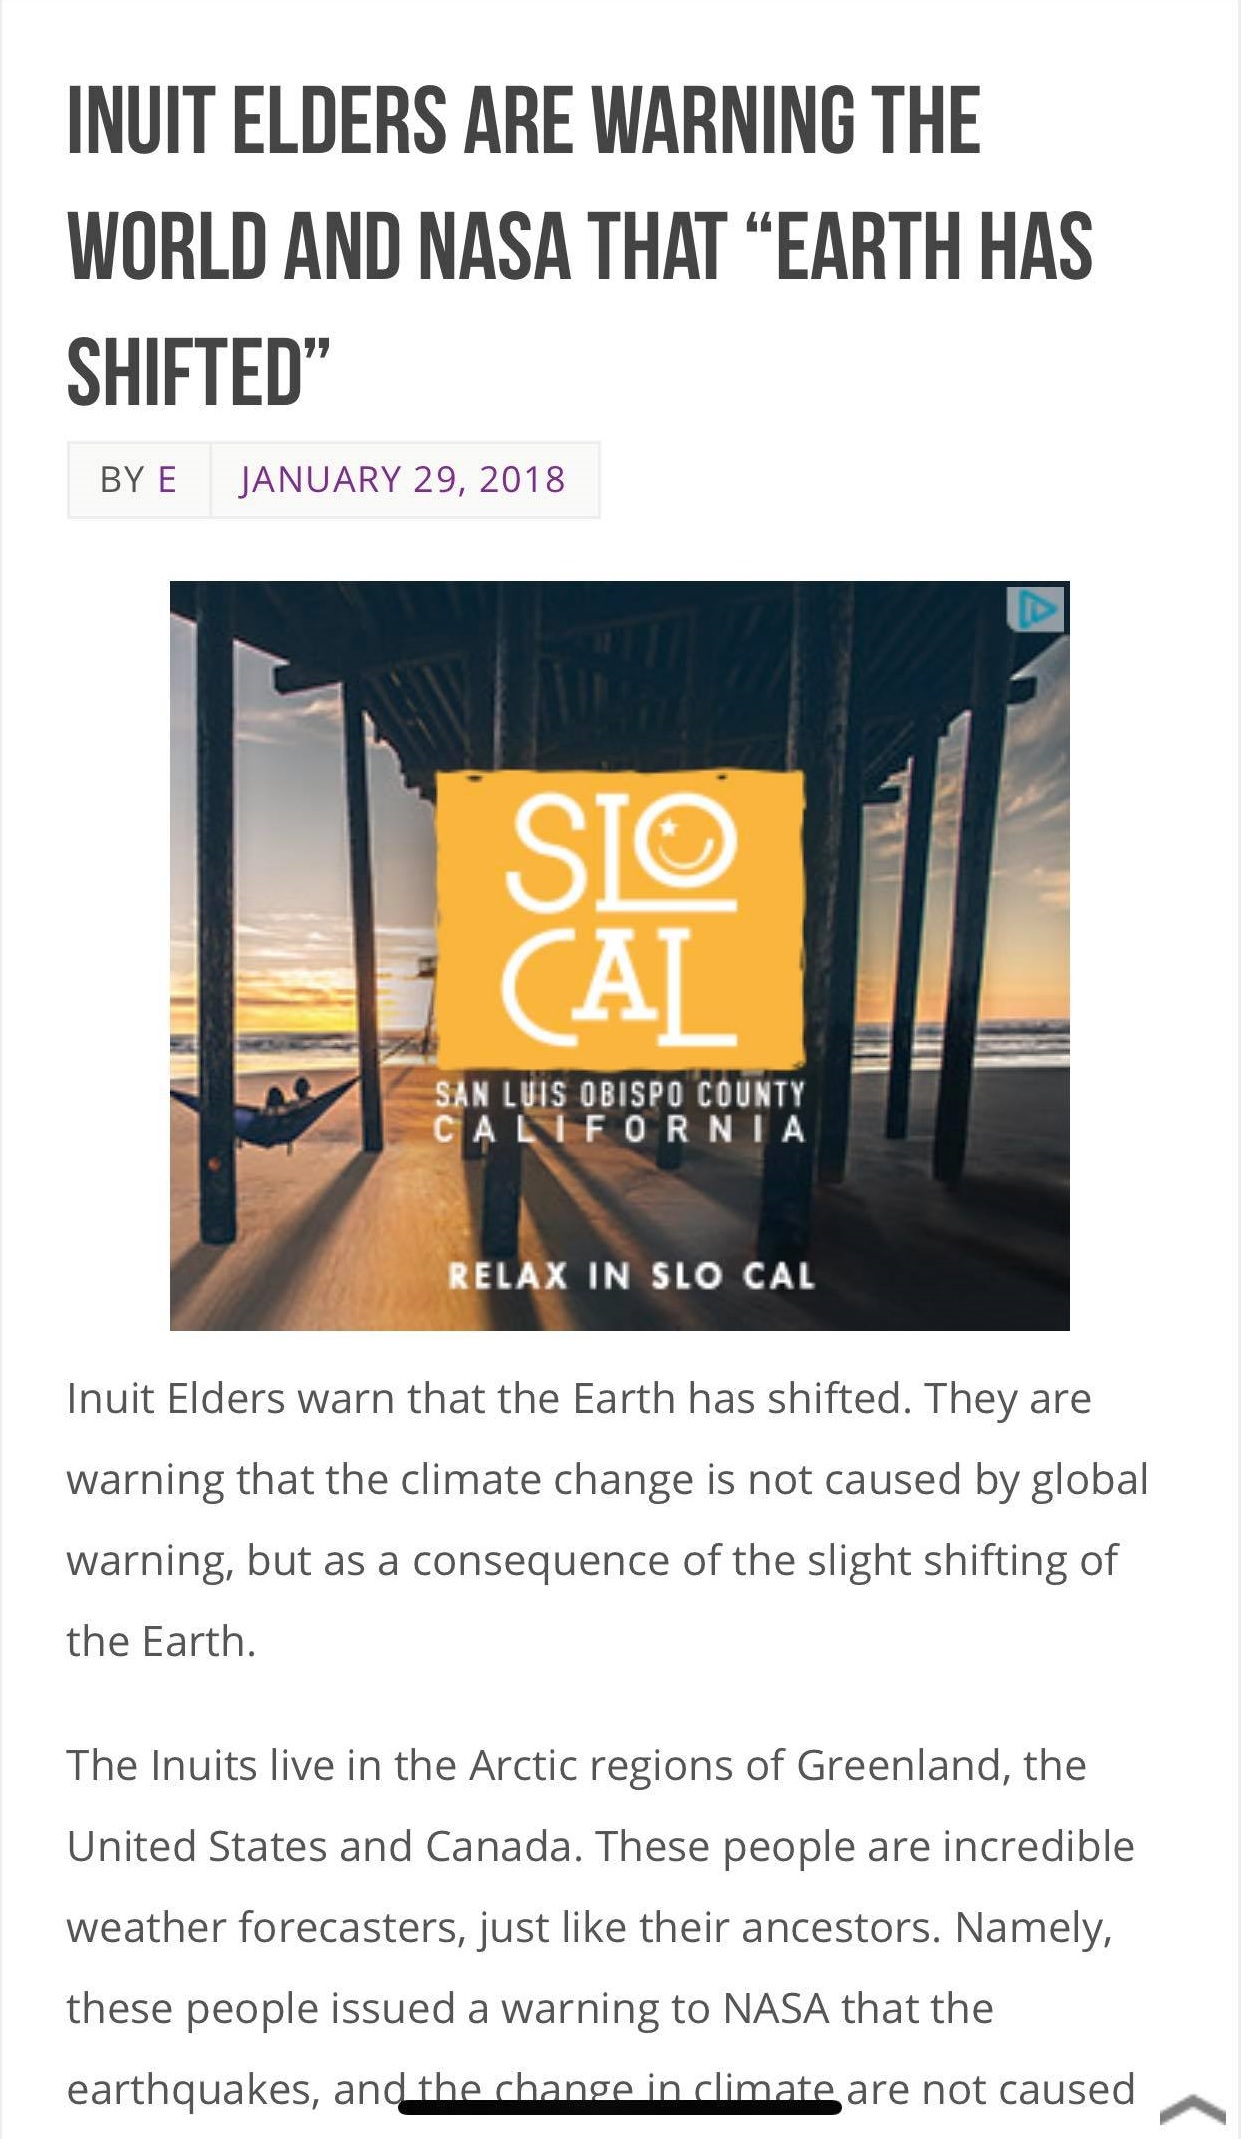Open author E's posts link
Image resolution: width=1241 pixels, height=2139 pixels.
pyautogui.click(x=167, y=480)
